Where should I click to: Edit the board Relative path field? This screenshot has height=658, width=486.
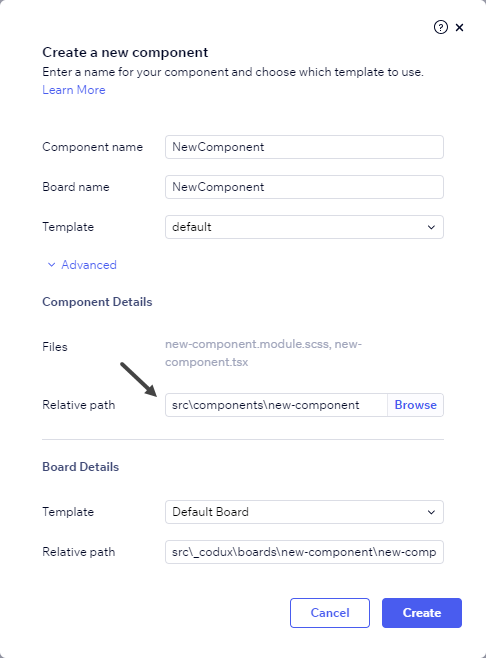click(304, 552)
